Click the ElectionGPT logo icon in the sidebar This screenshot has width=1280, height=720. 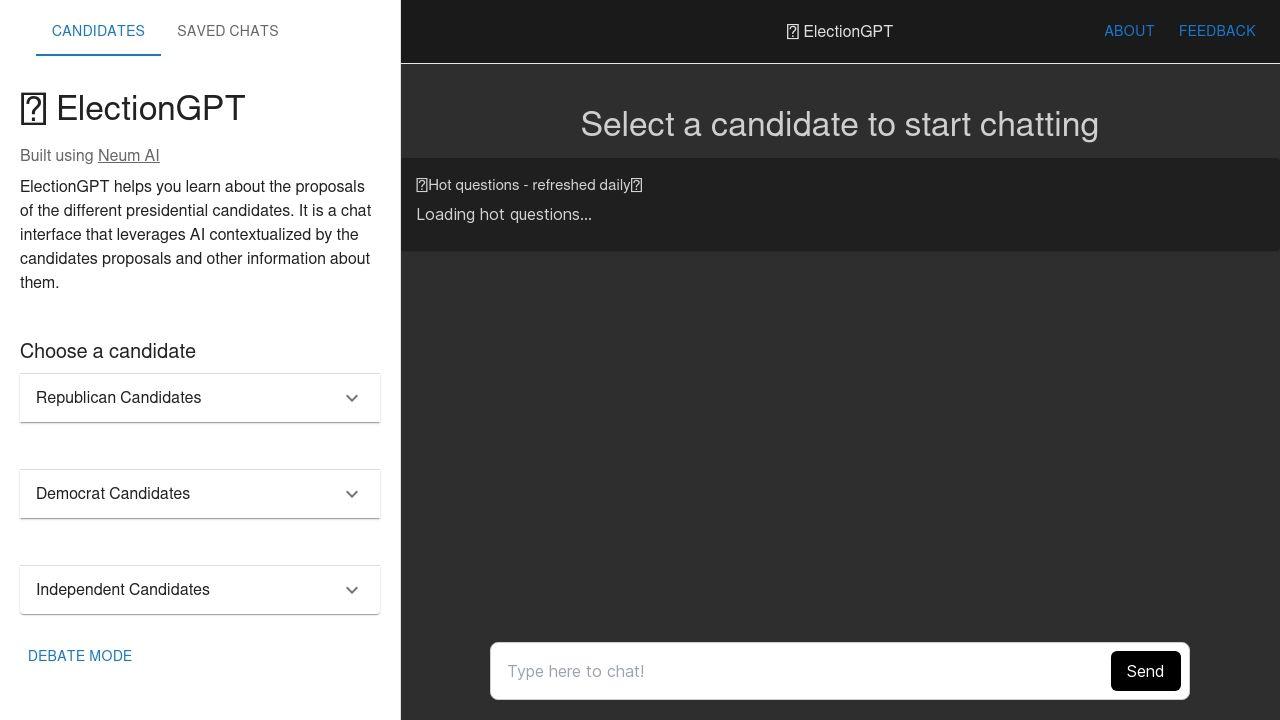(34, 108)
